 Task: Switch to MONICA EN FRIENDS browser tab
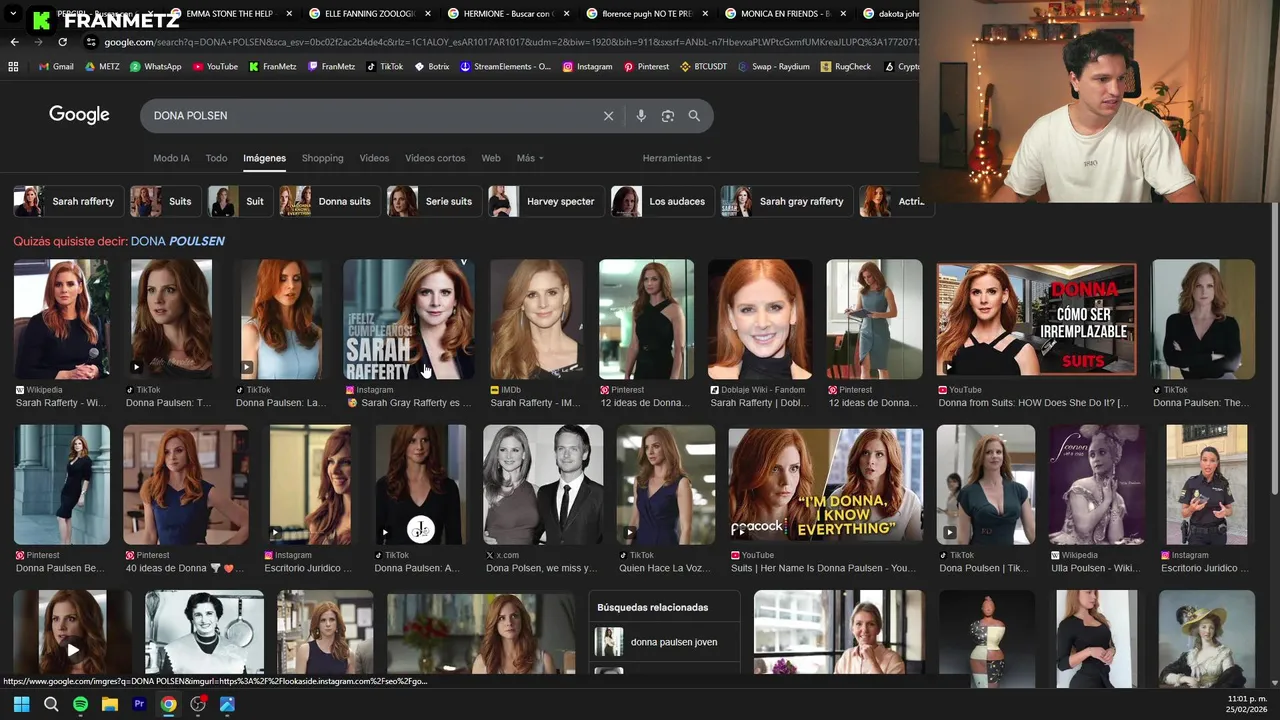[x=784, y=14]
